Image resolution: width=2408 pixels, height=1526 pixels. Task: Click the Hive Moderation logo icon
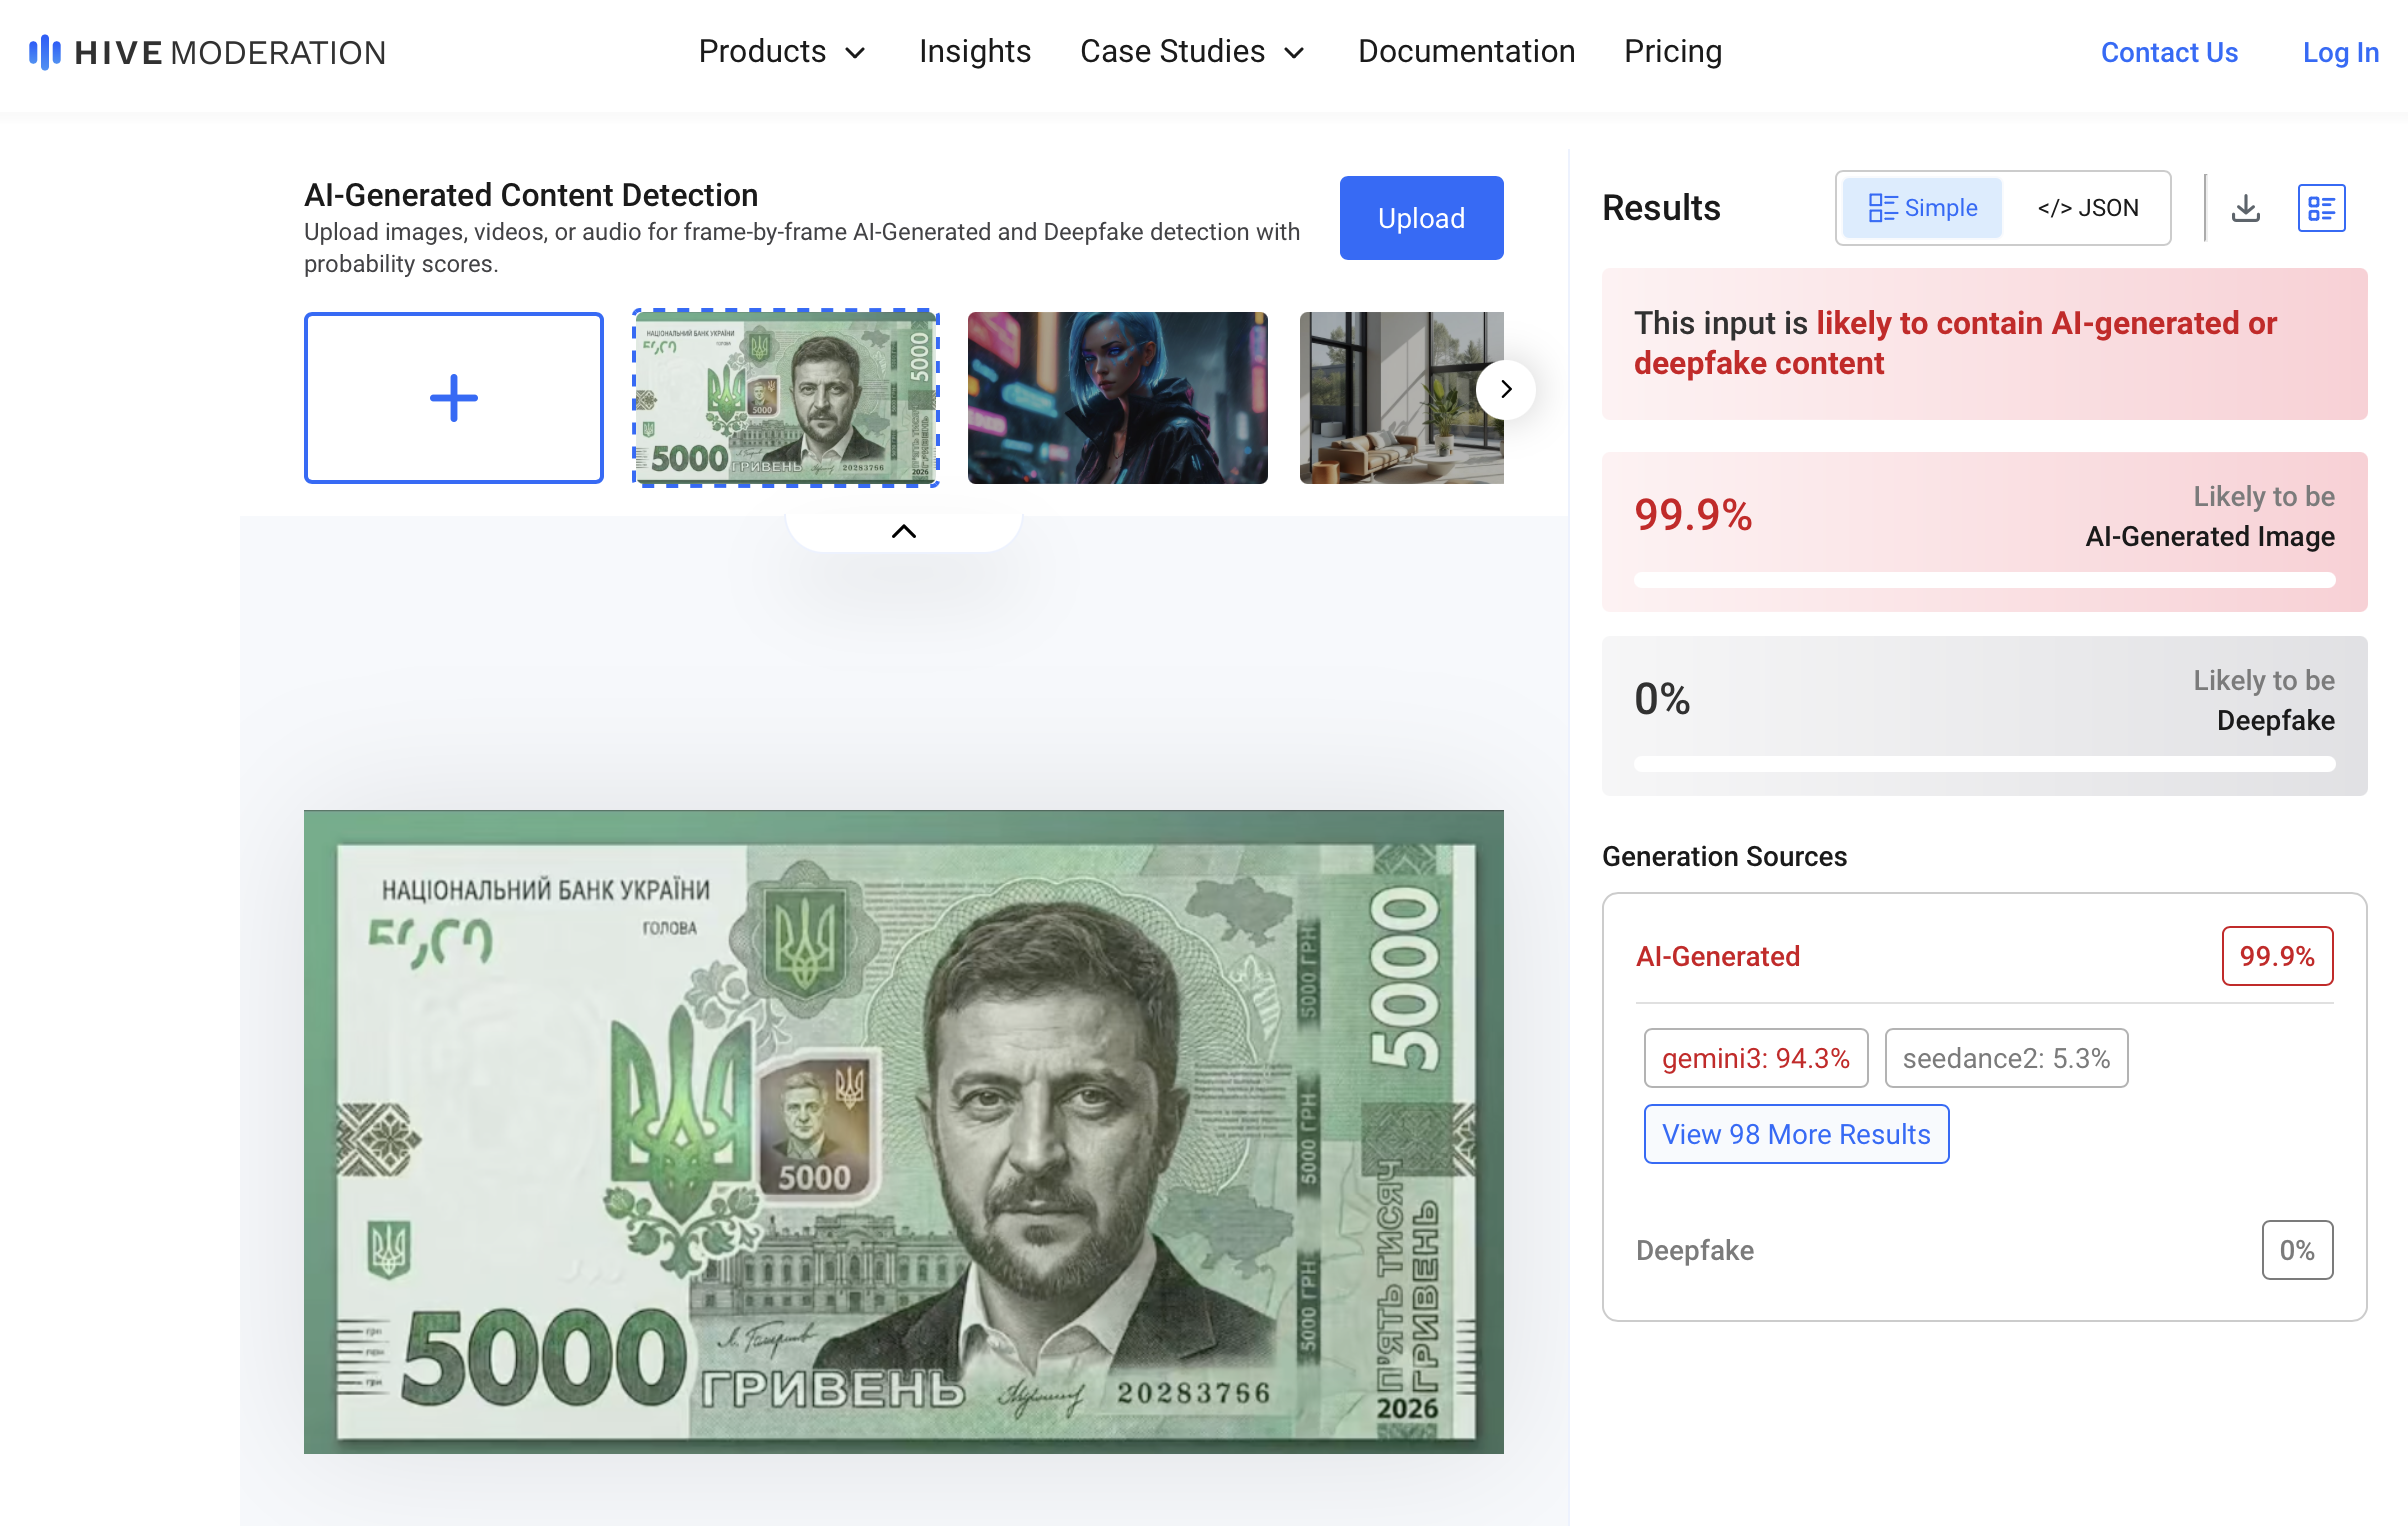point(45,52)
